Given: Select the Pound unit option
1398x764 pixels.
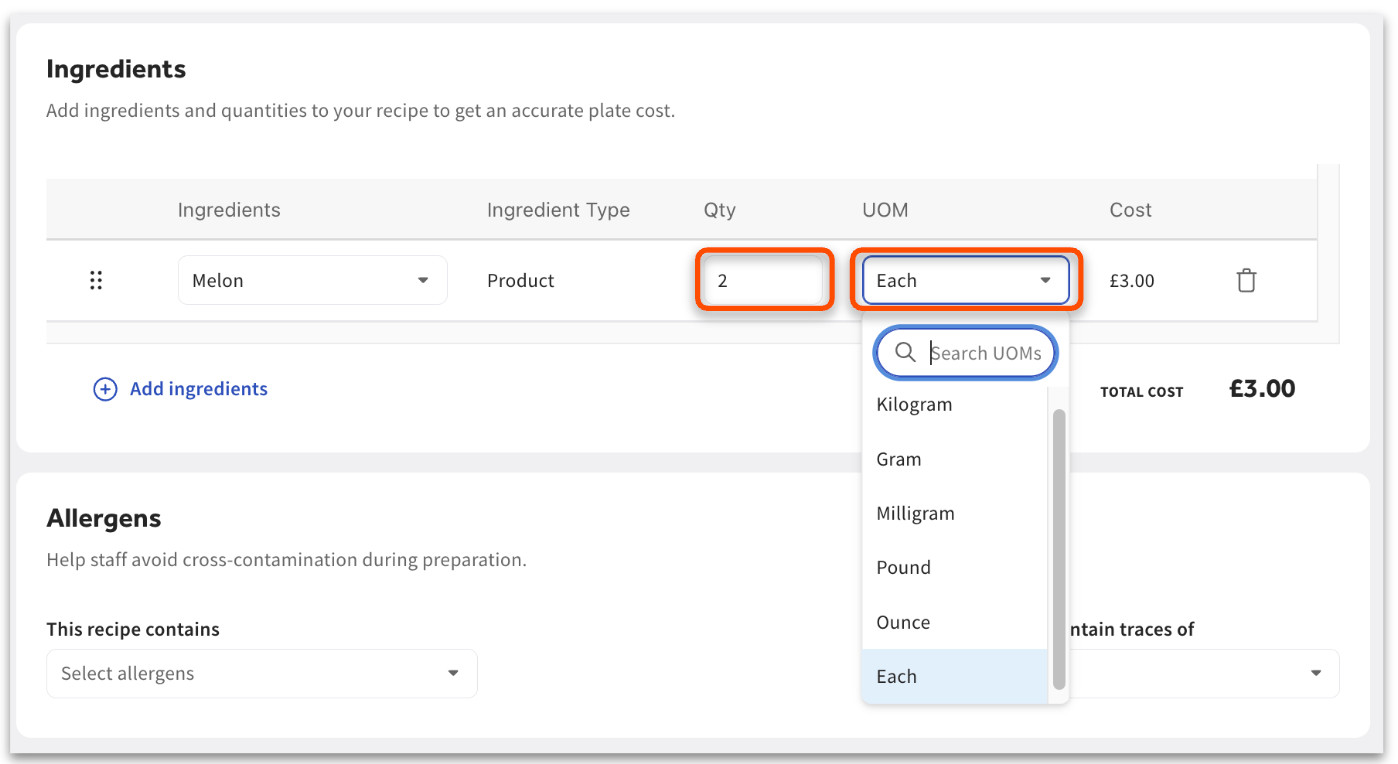Looking at the screenshot, I should click(x=903, y=568).
